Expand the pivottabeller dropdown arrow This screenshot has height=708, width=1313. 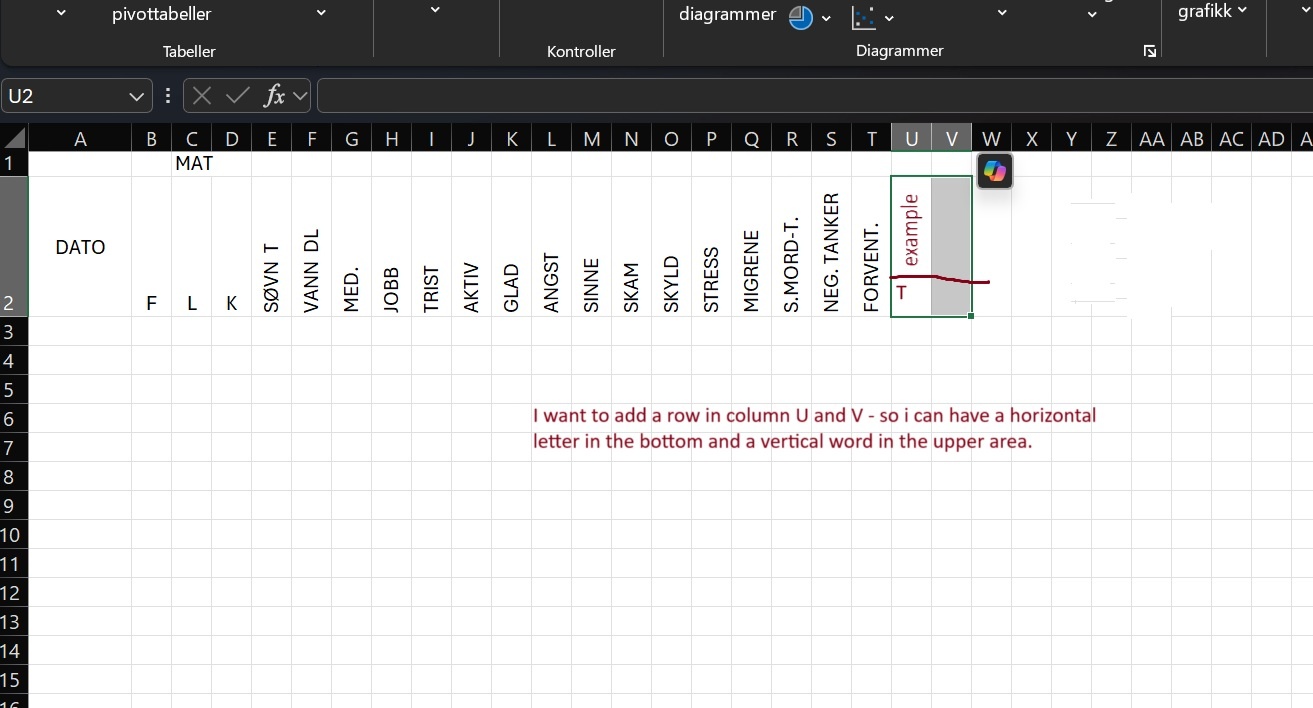pos(321,13)
